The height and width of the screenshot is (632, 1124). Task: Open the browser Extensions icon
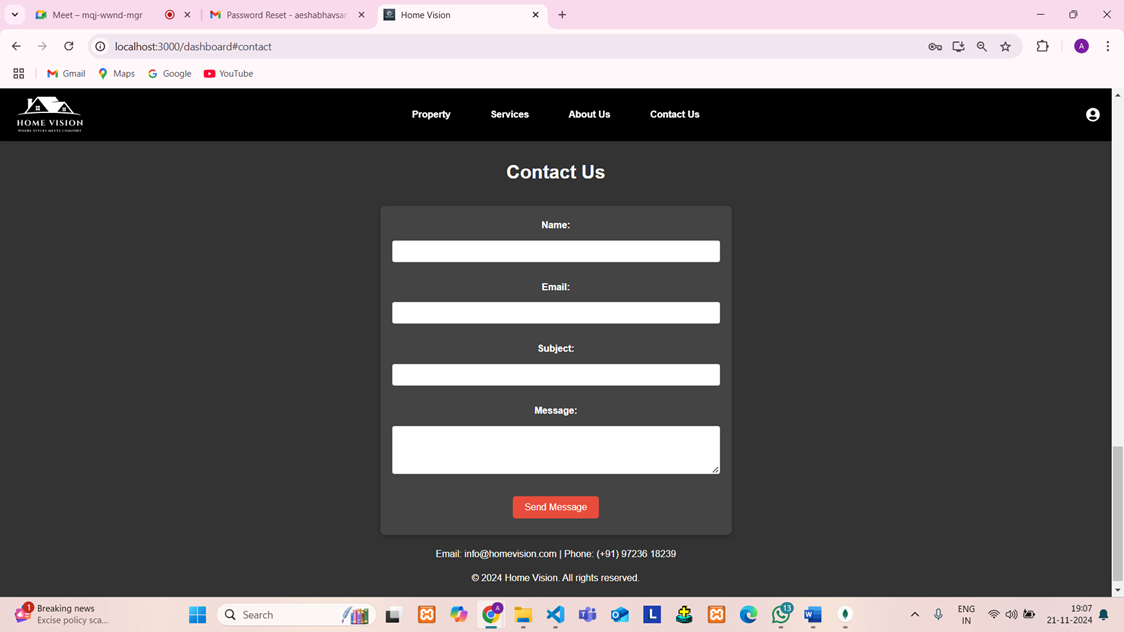coord(1042,47)
